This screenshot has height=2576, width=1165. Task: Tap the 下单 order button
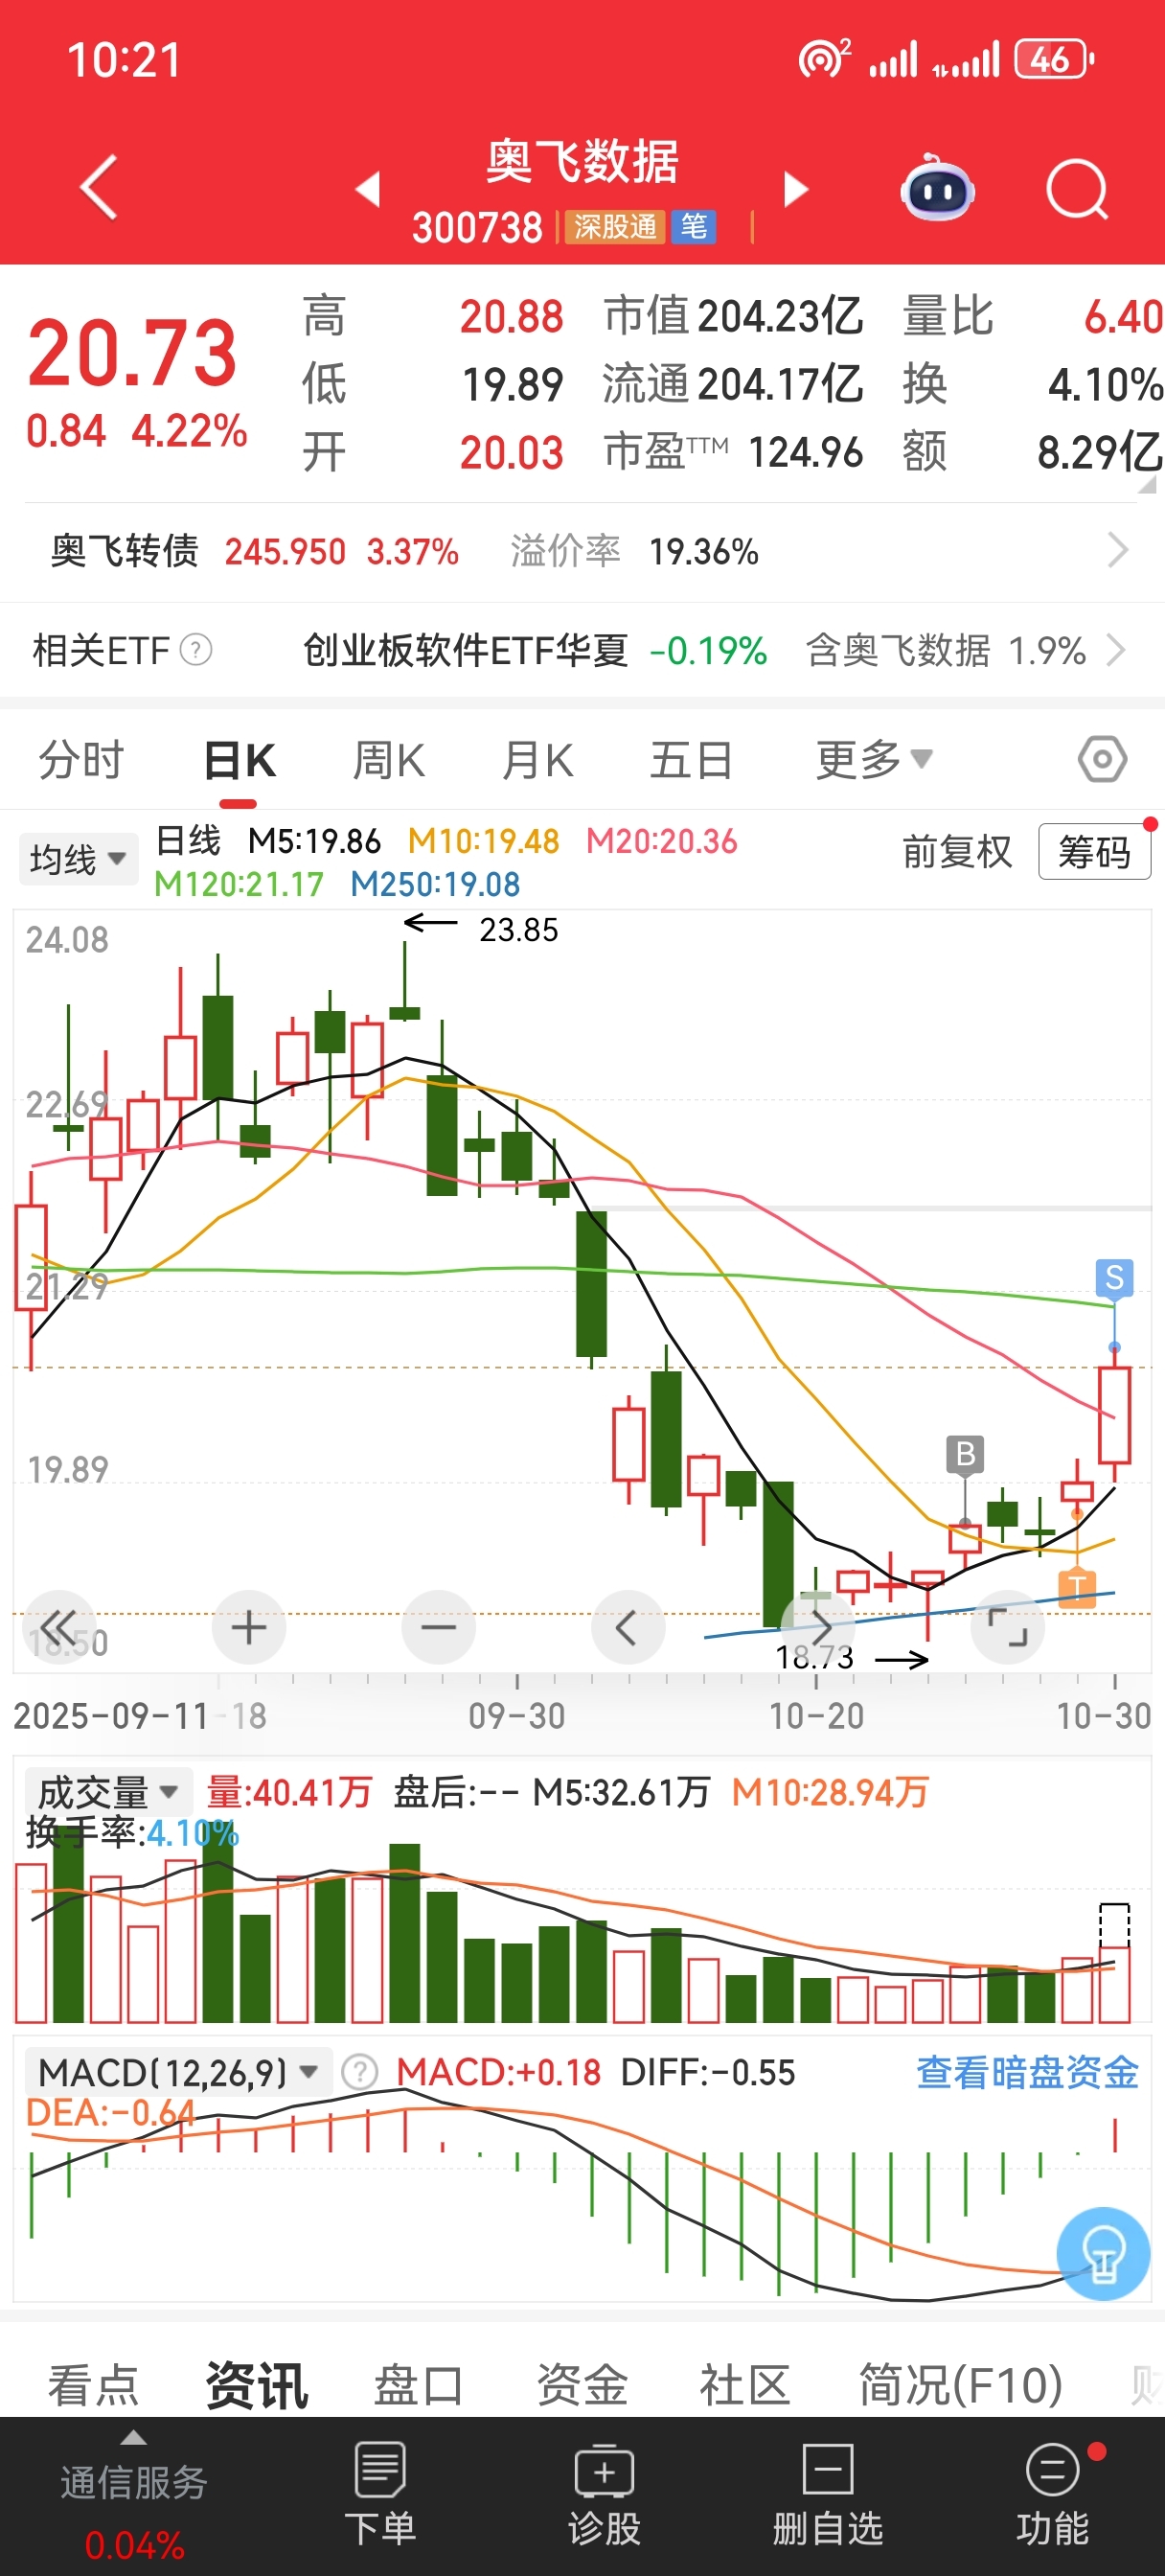(x=380, y=2494)
